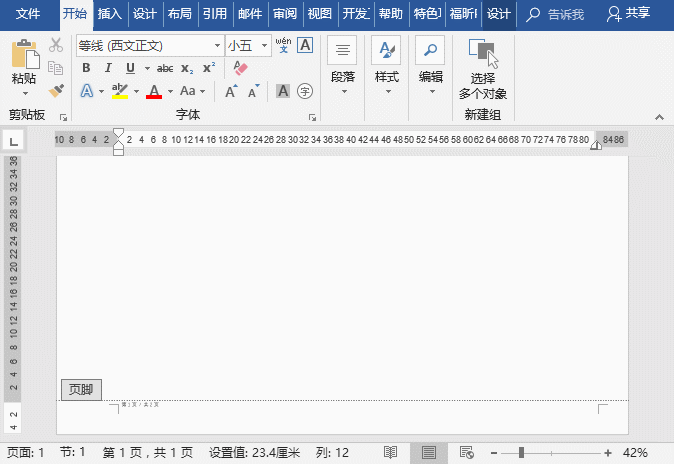Viewport: 674px width, 464px height.
Task: Apply red font color
Action: point(154,91)
